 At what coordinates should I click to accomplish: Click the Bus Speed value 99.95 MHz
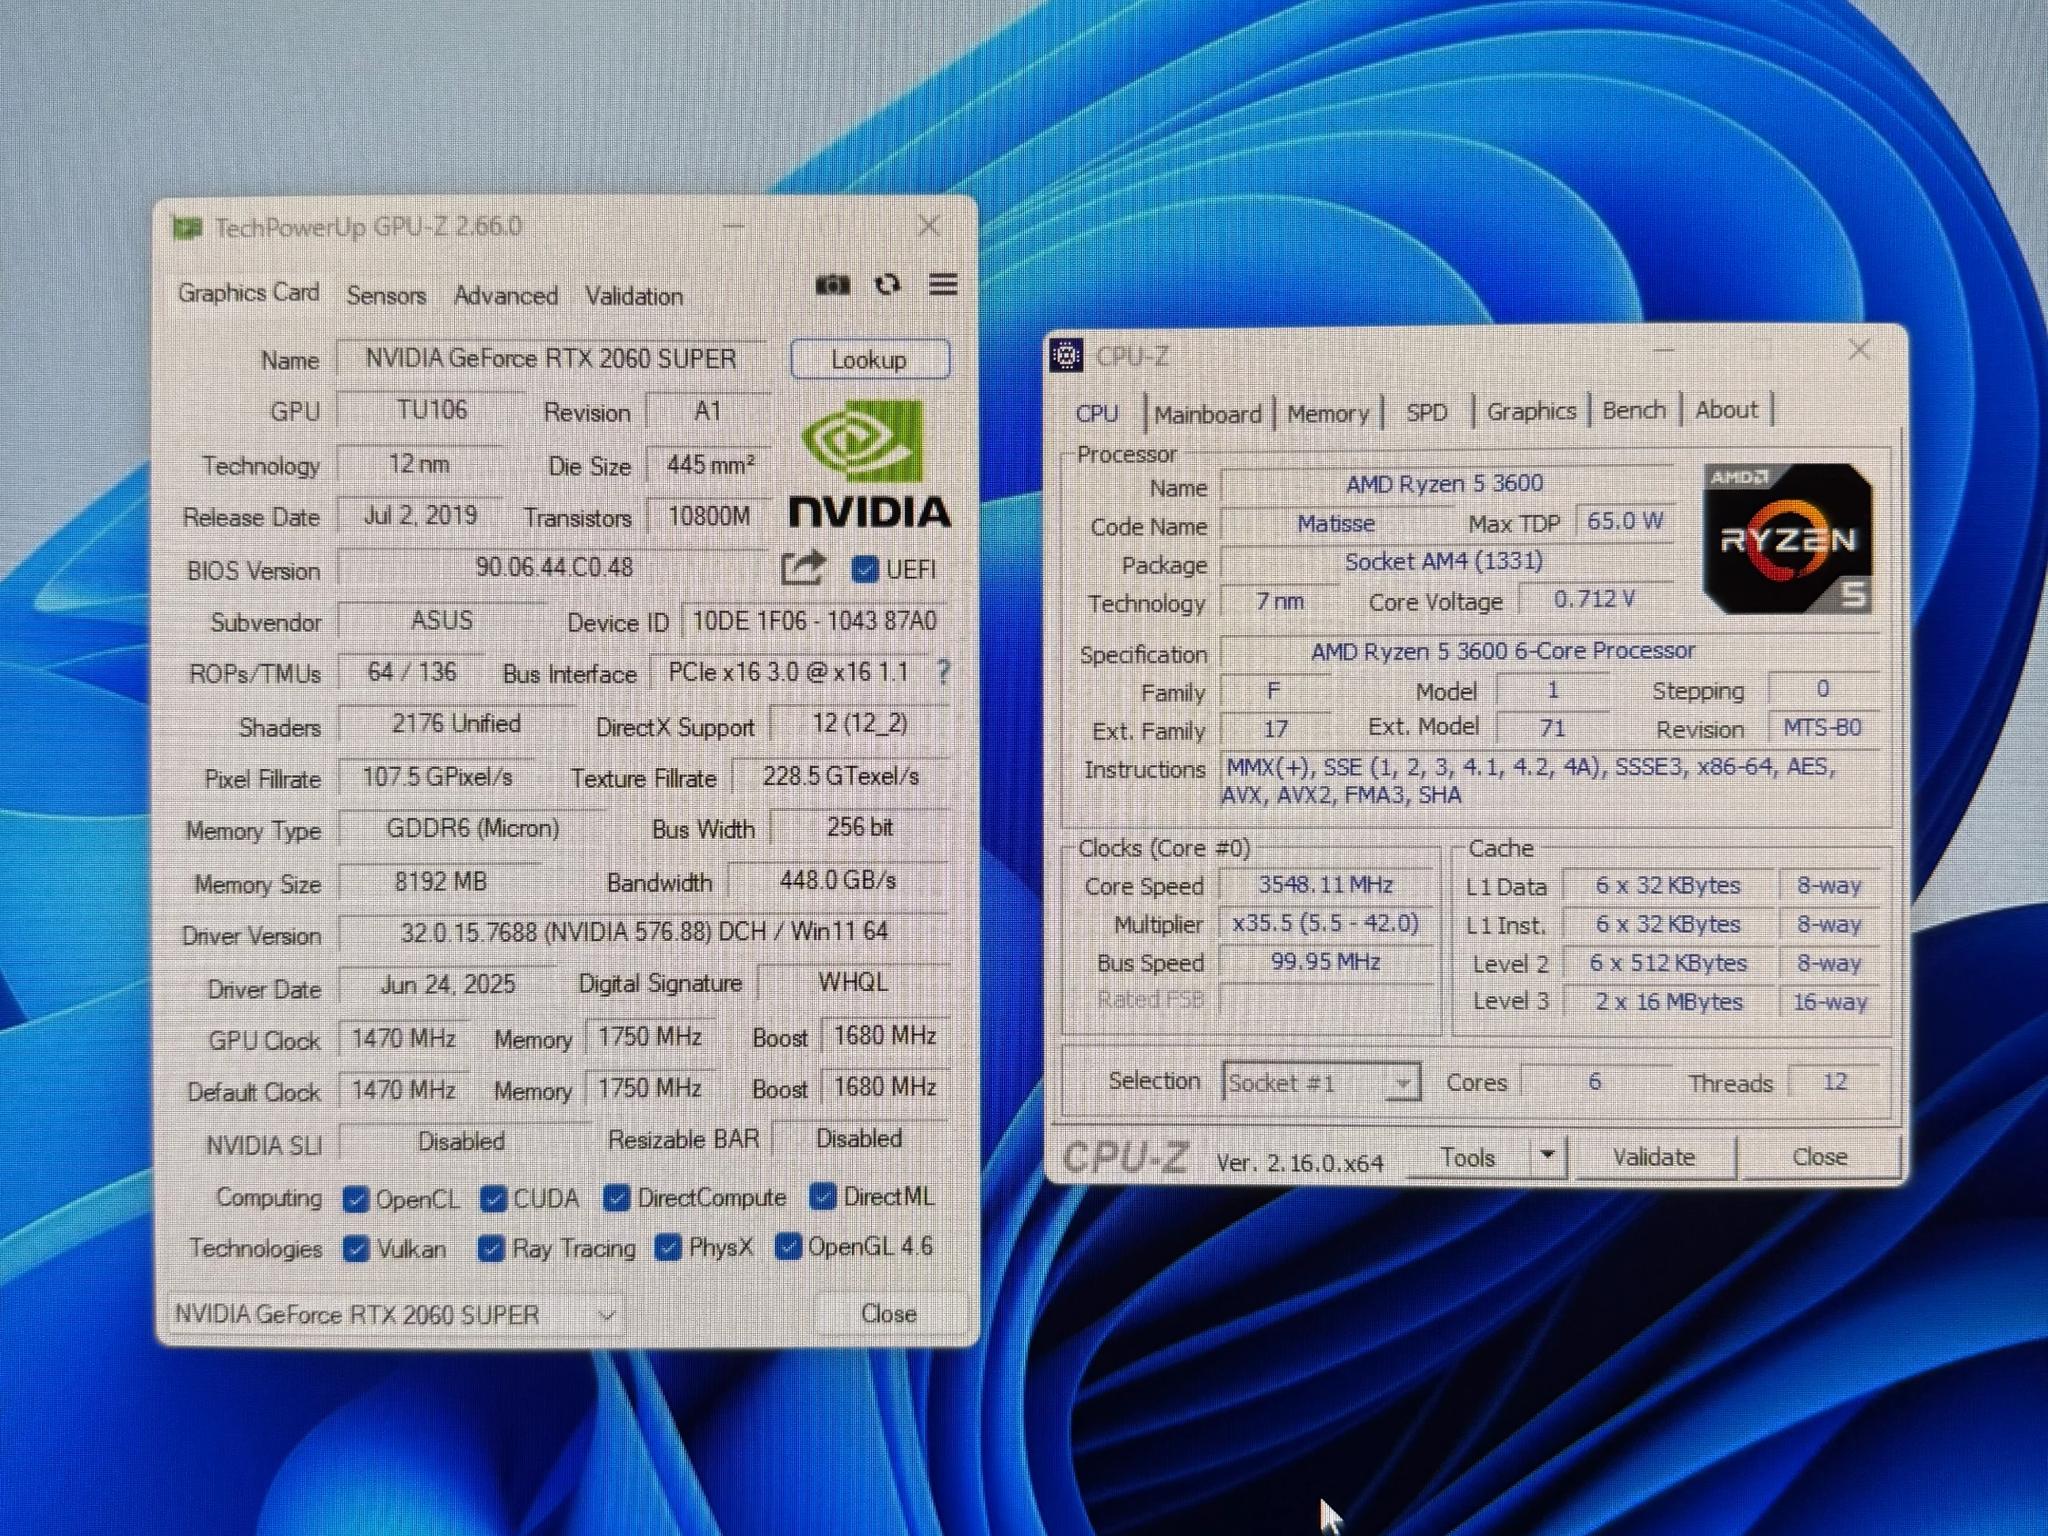click(1326, 961)
